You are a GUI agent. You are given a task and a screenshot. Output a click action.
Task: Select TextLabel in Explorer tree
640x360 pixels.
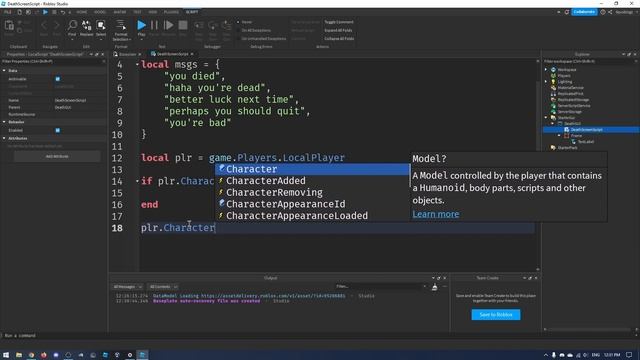tap(586, 142)
